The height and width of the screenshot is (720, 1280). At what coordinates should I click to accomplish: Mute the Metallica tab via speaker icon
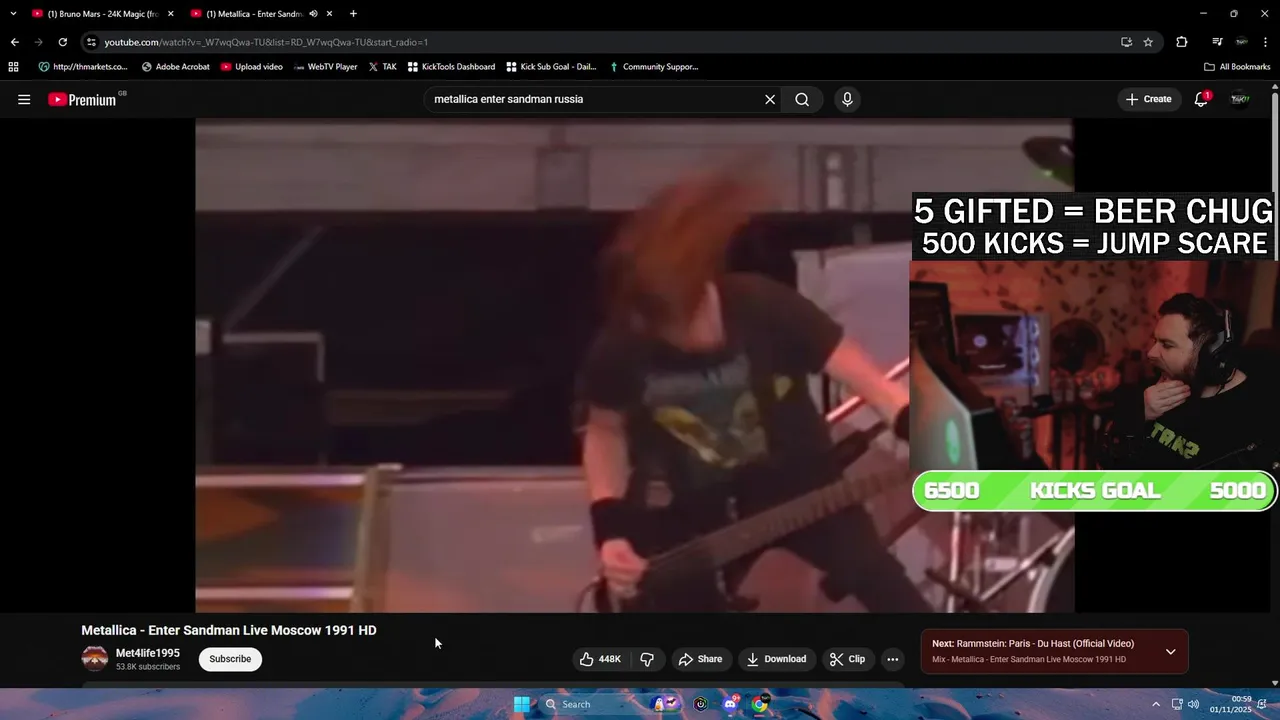point(313,14)
